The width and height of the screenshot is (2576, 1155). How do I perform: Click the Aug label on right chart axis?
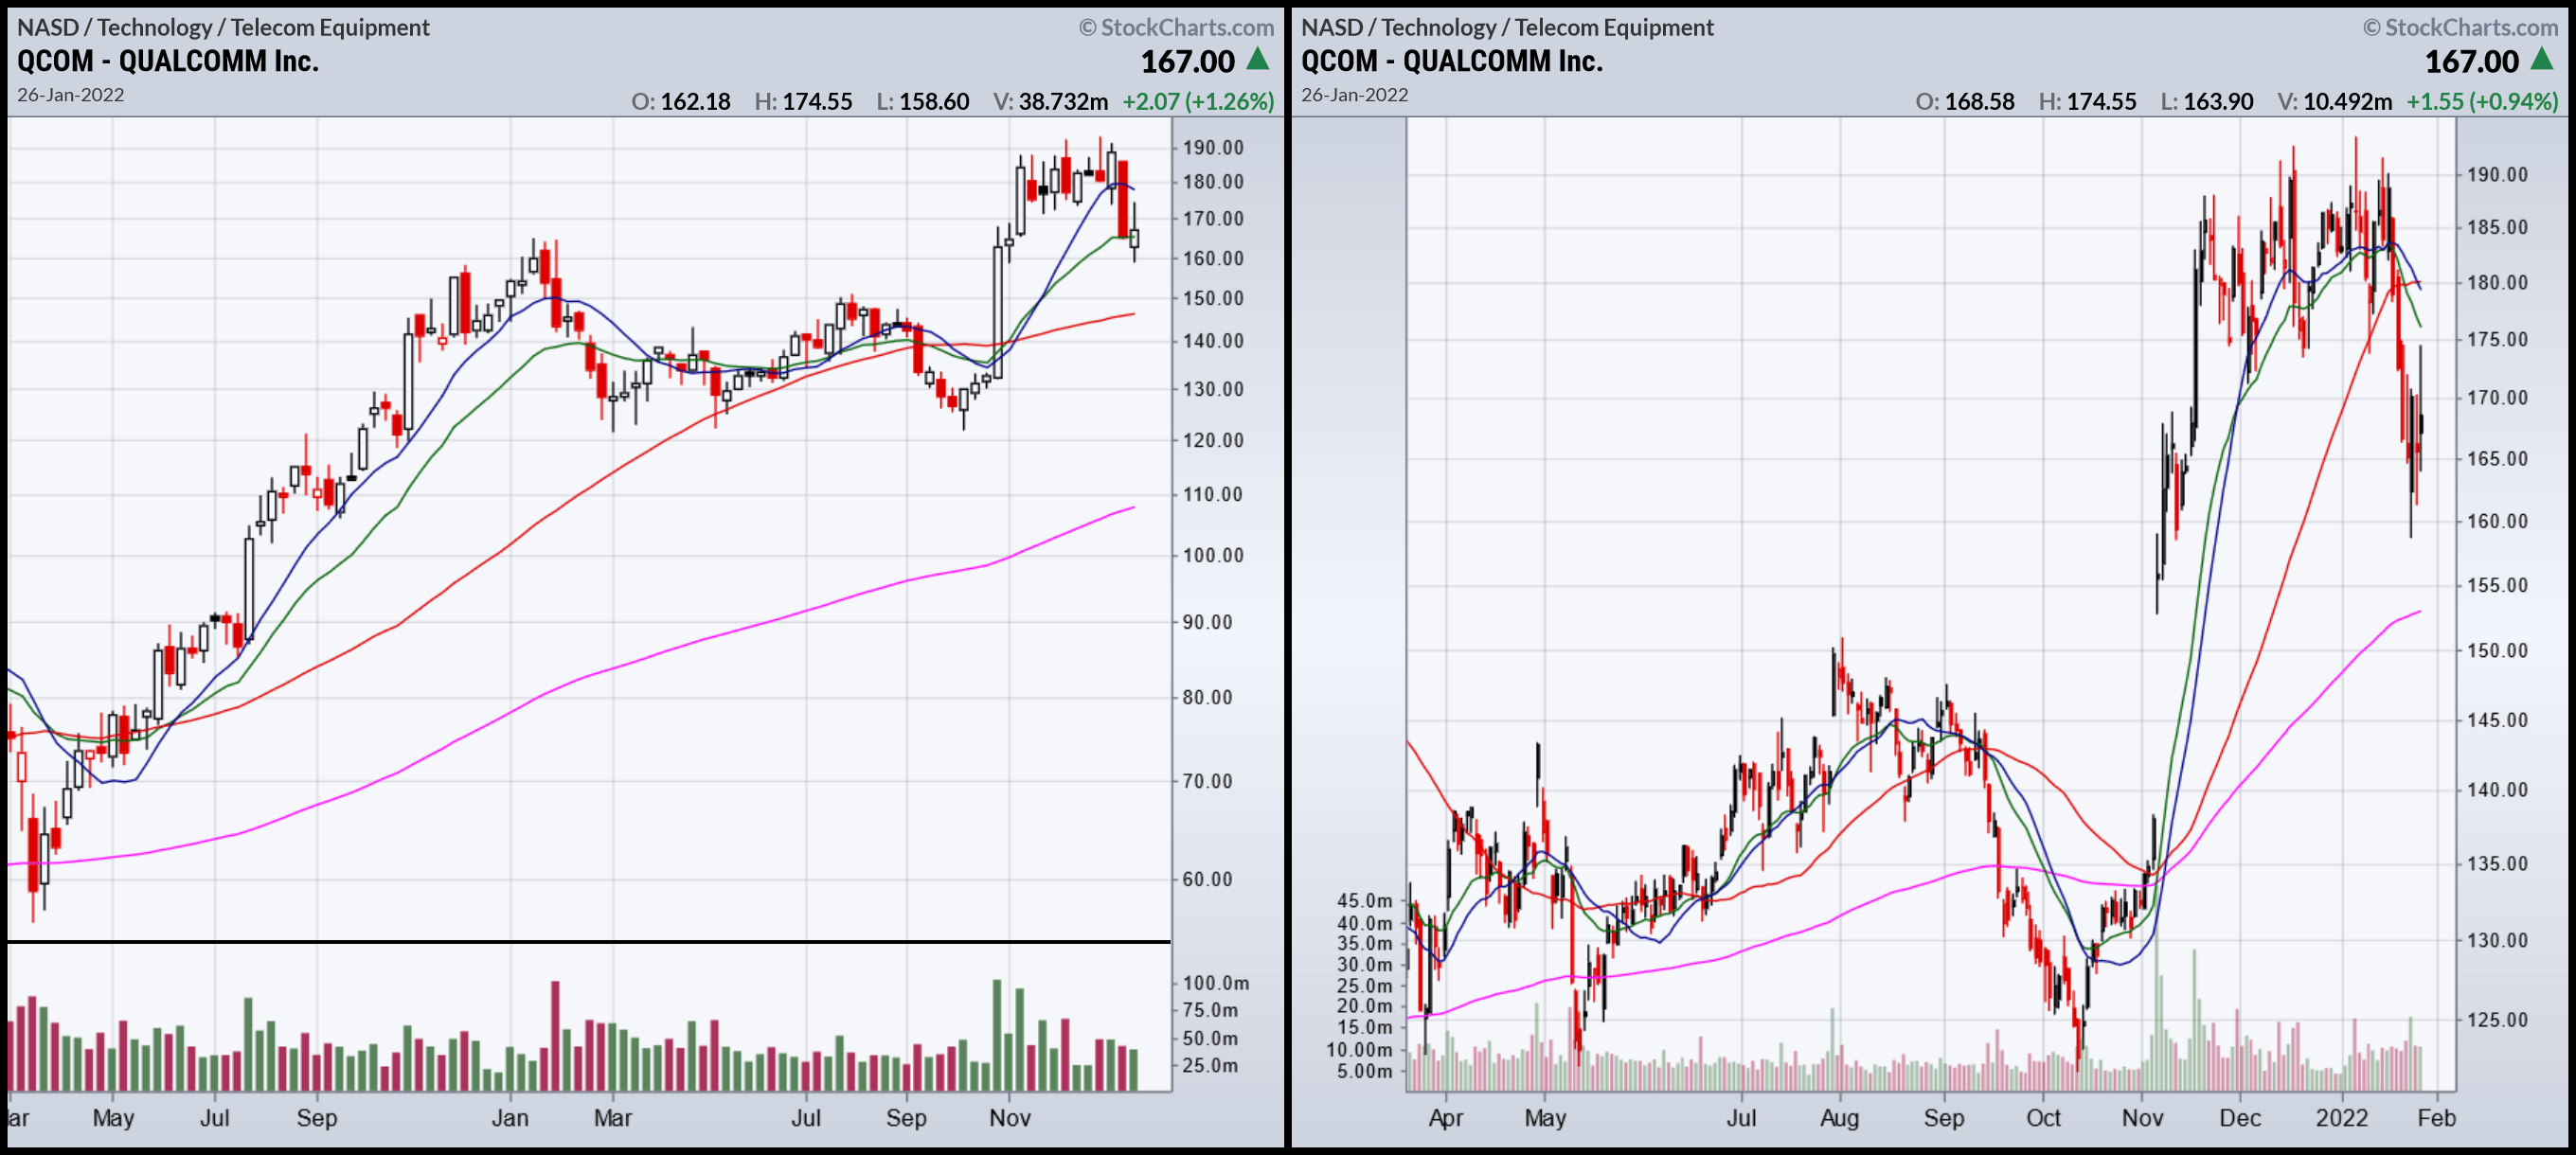tap(1840, 1118)
